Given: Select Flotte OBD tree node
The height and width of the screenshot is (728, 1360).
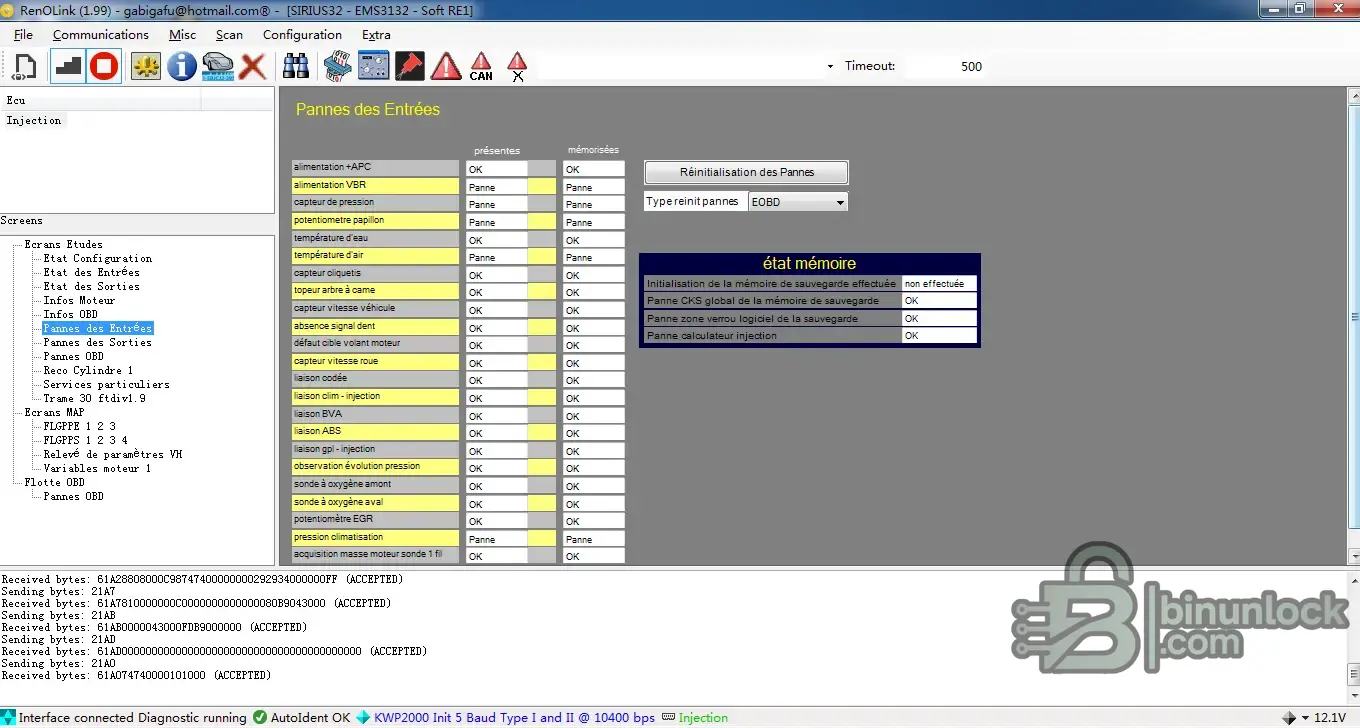Looking at the screenshot, I should [54, 482].
